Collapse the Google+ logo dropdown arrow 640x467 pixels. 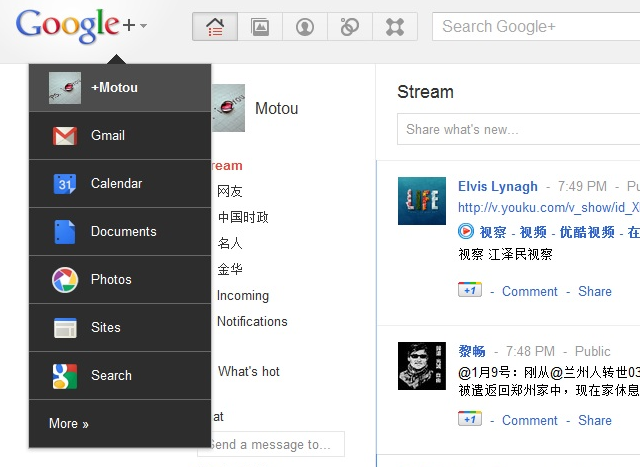pyautogui.click(x=143, y=26)
